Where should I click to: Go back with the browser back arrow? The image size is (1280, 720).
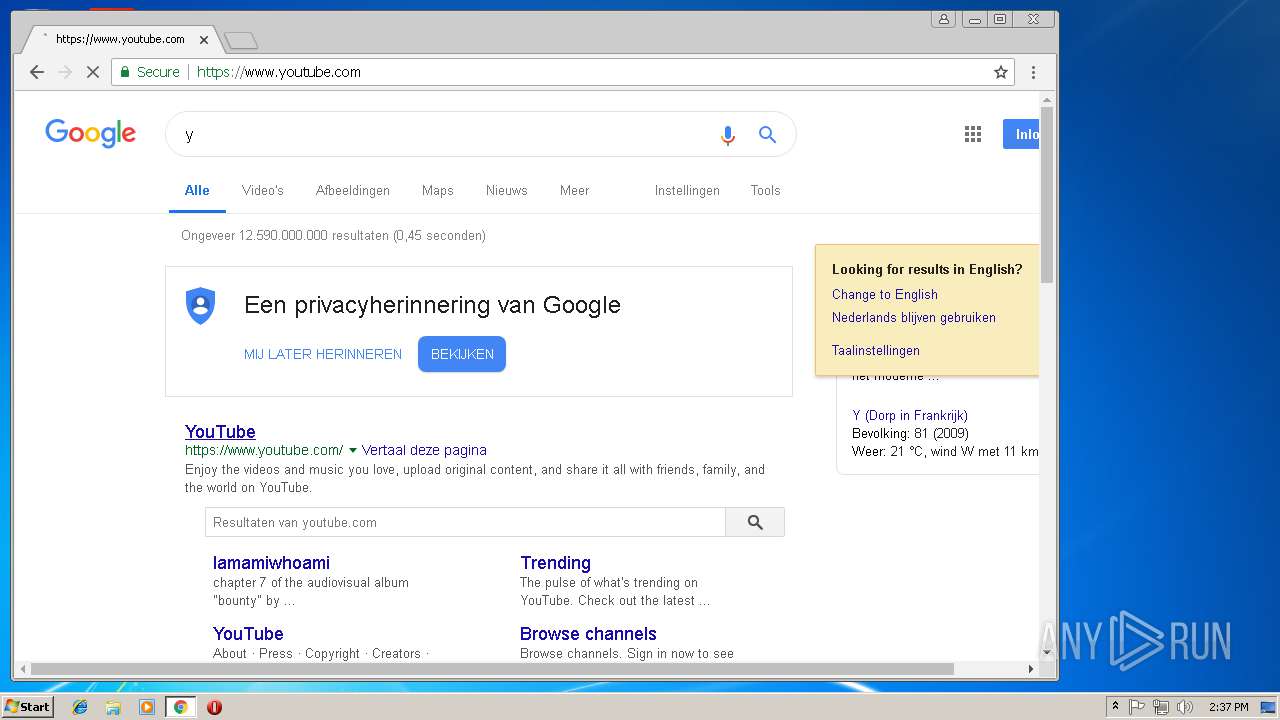point(37,72)
